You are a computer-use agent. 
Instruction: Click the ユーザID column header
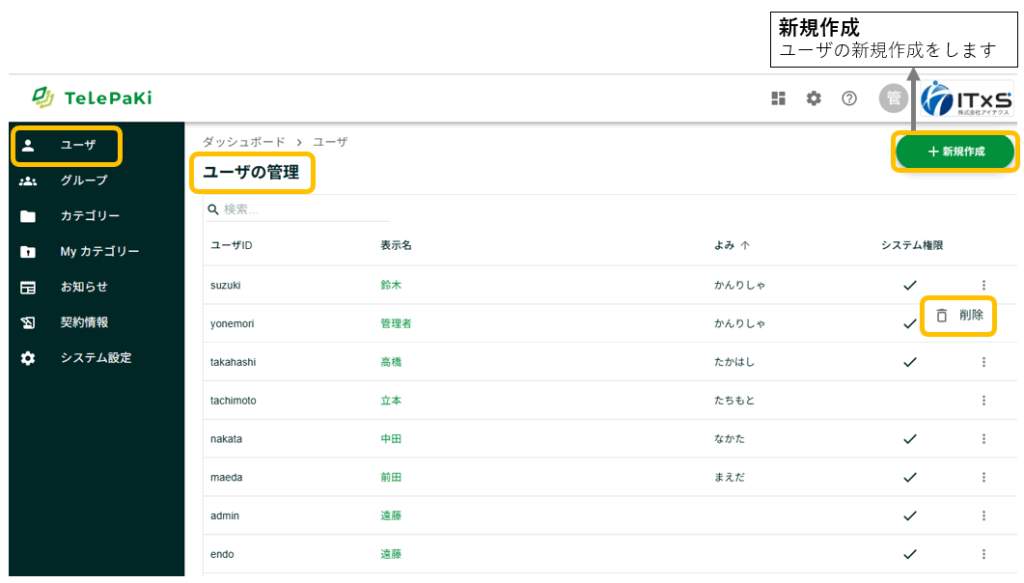(x=231, y=245)
